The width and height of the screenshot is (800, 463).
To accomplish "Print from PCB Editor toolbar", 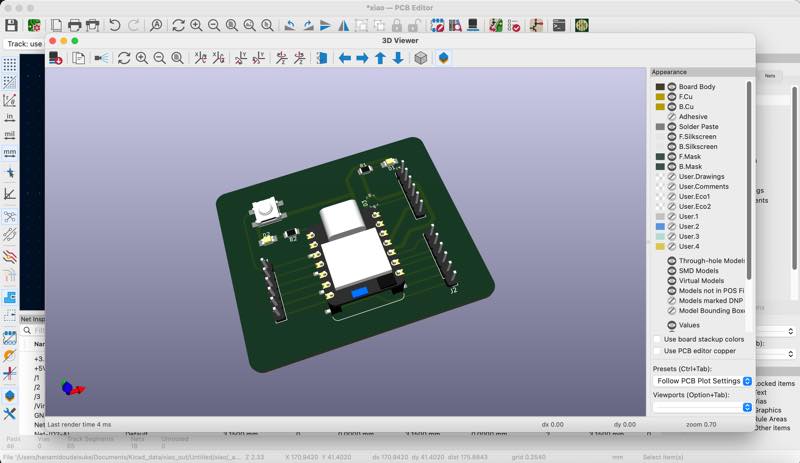I will point(74,25).
